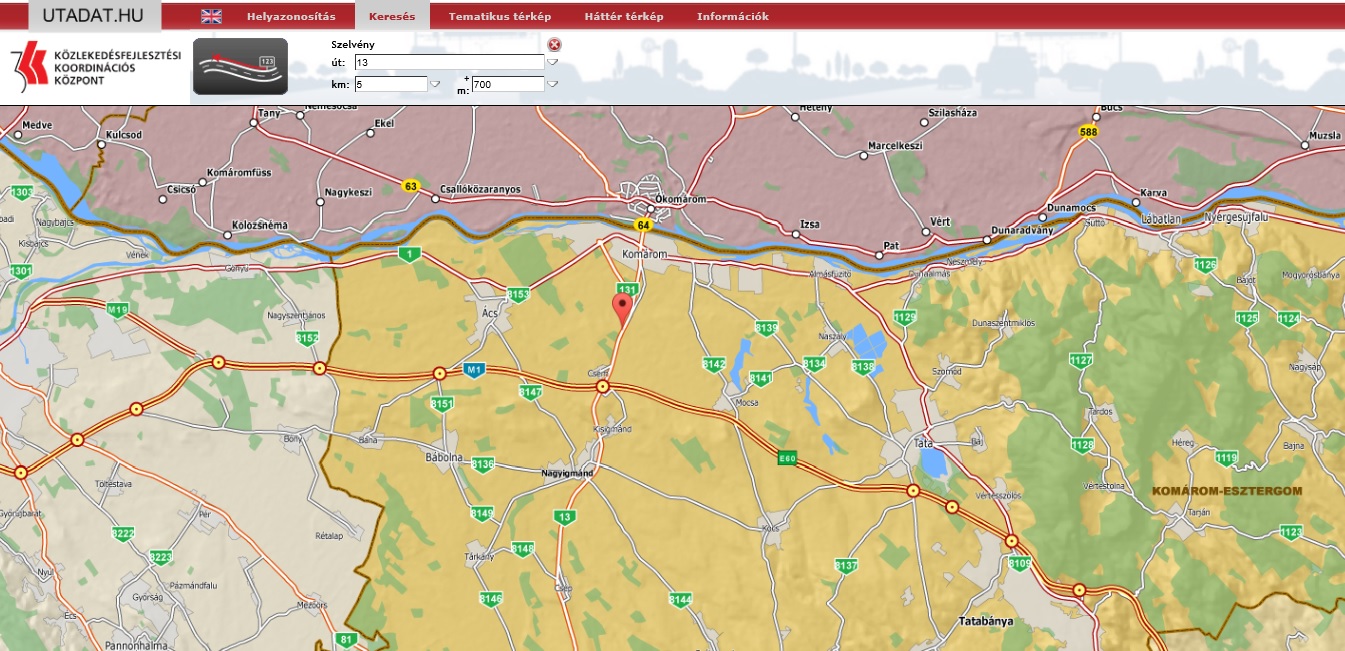Switch language with the UK flag icon
Image resolution: width=1345 pixels, height=651 pixels.
(x=211, y=16)
